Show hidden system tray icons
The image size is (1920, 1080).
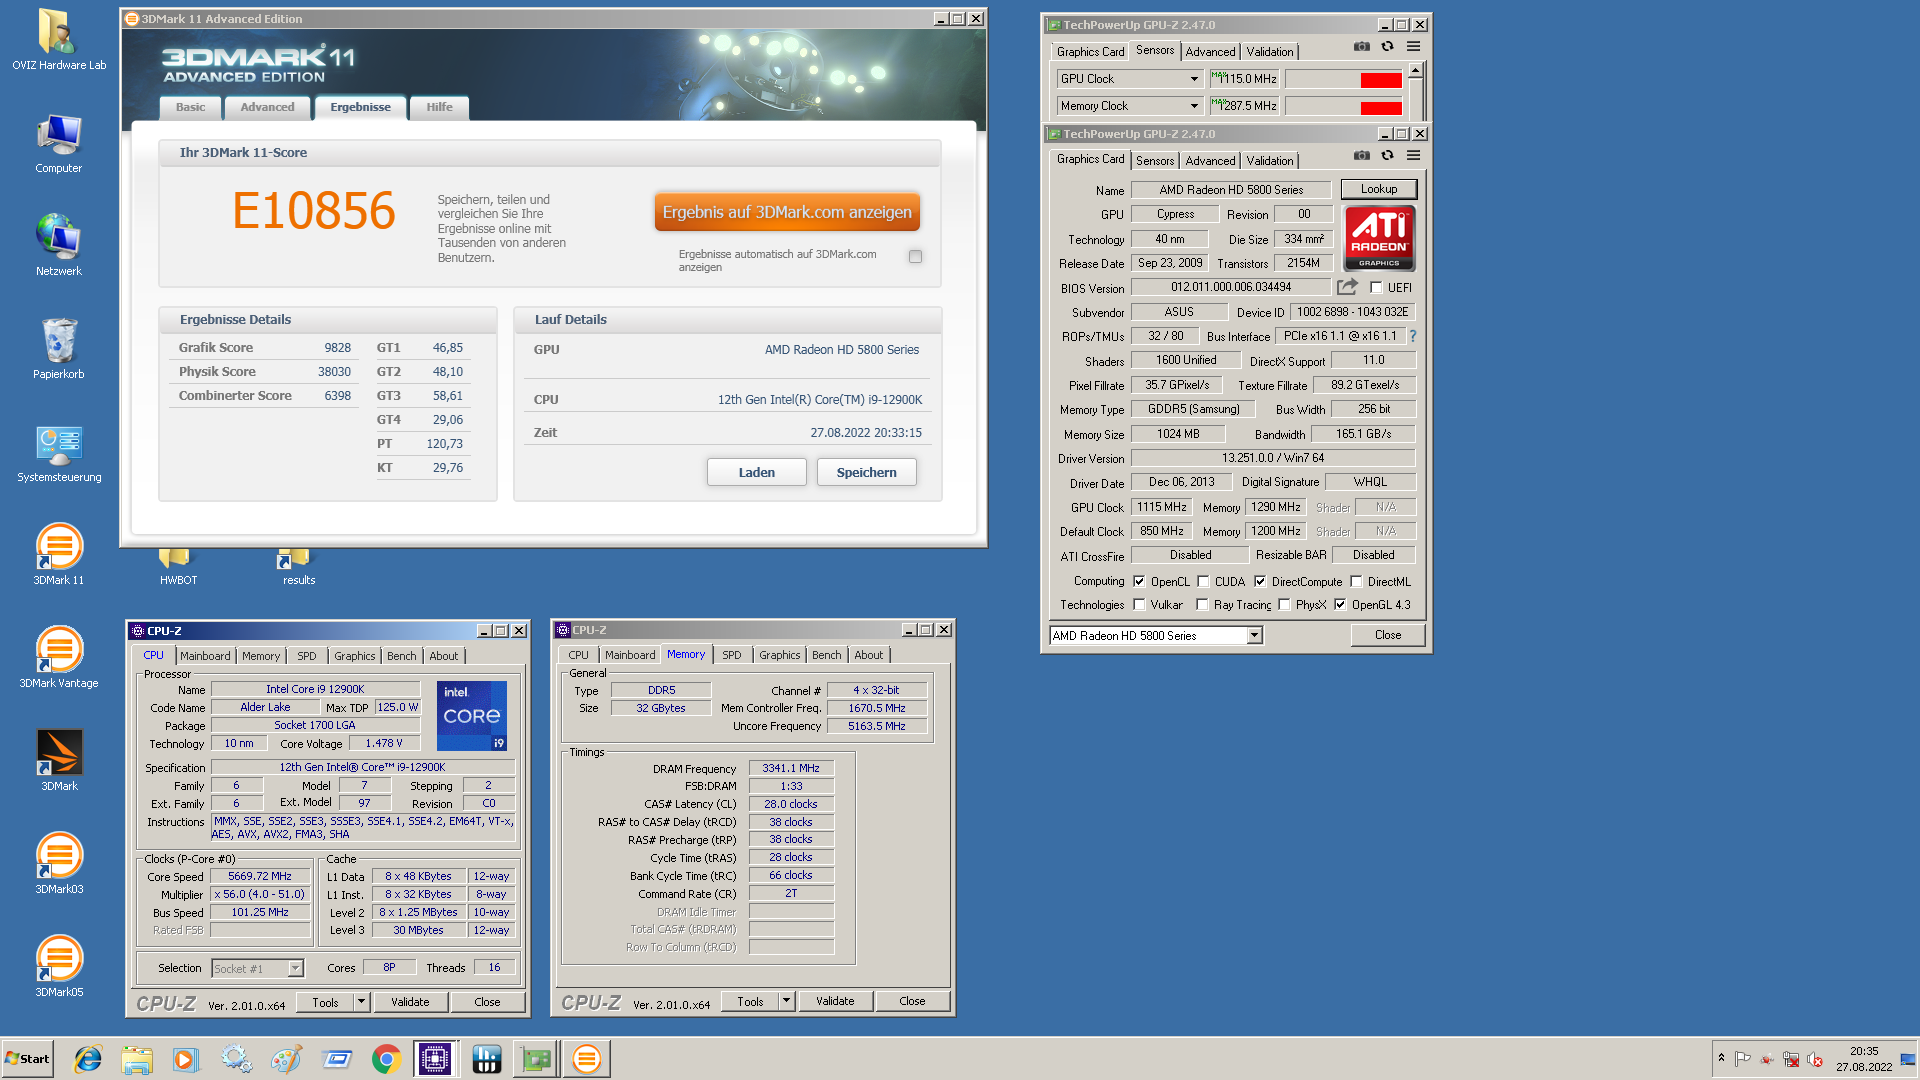(x=1721, y=1058)
